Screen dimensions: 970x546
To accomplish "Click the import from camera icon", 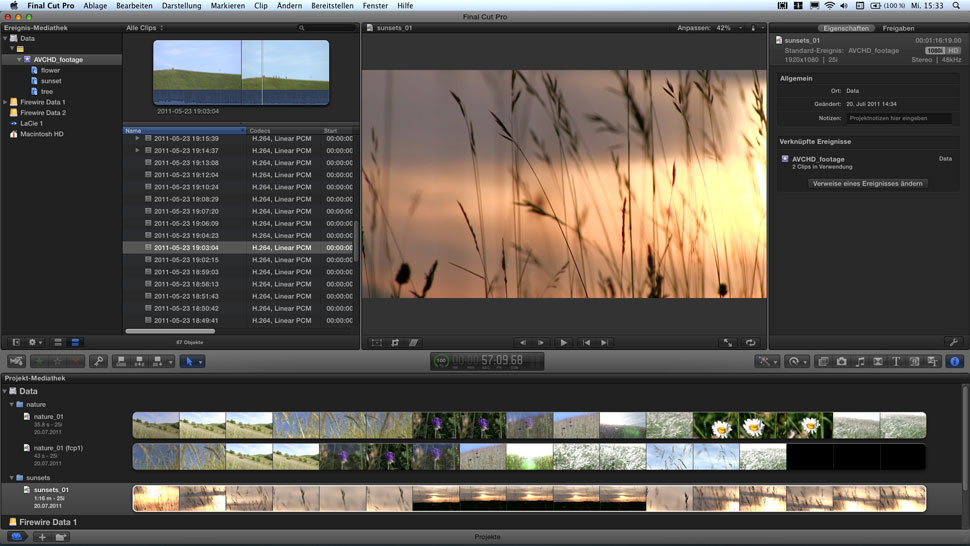I will (16, 361).
